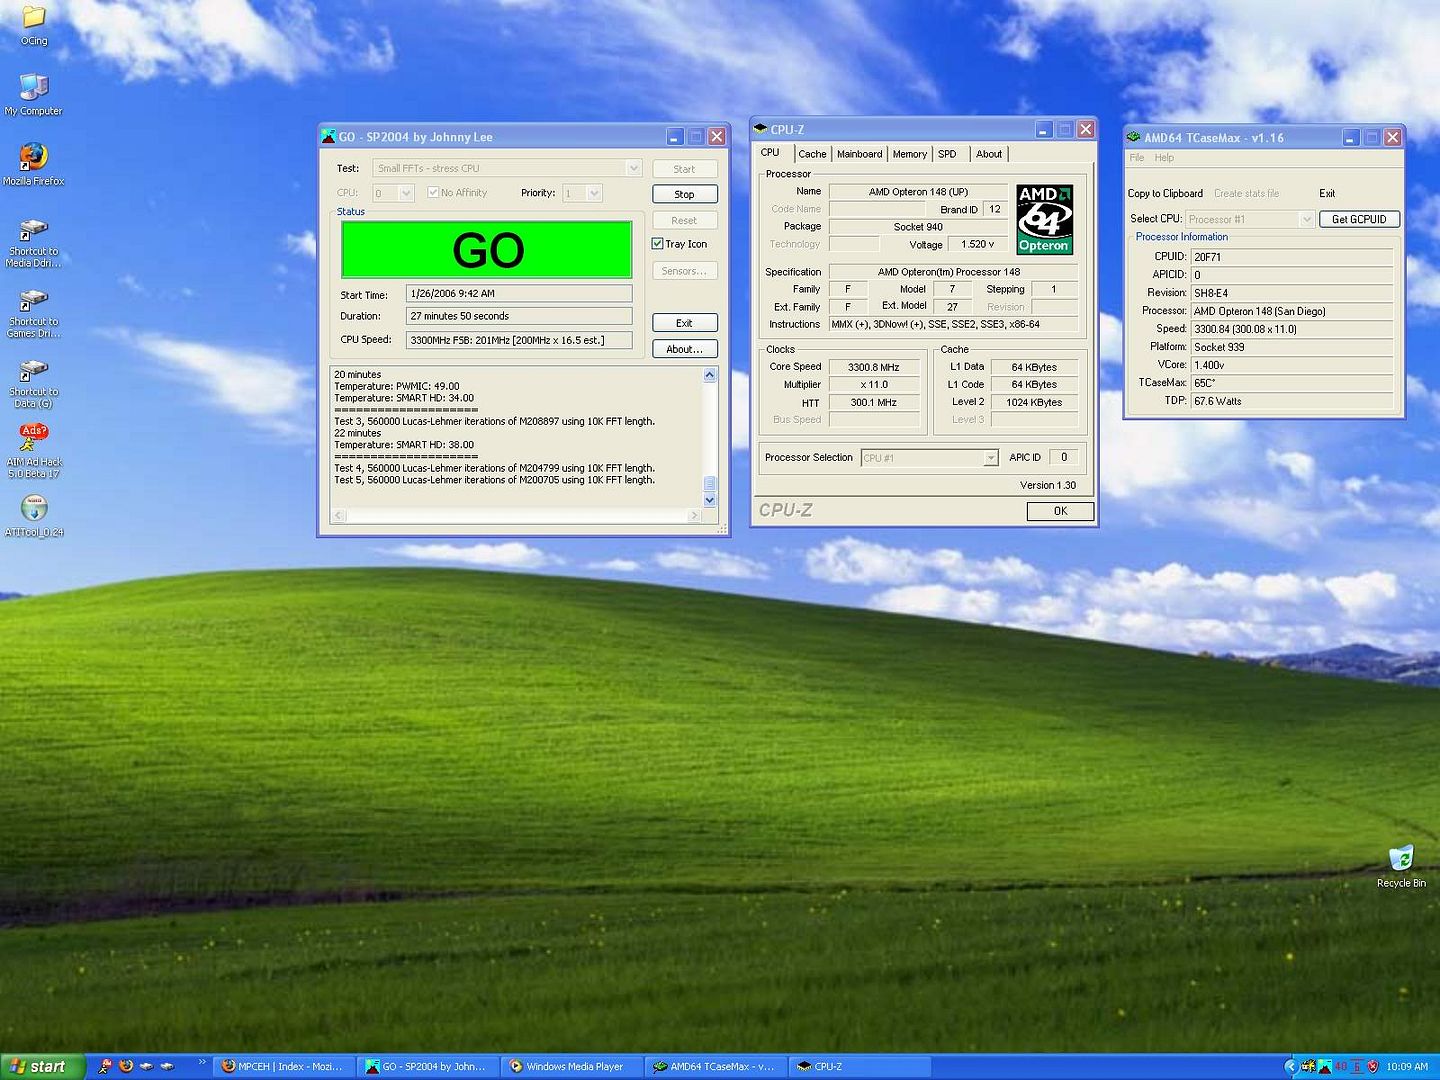Click the Firefox icon in Quick Launch
The image size is (1440, 1080).
(126, 1066)
